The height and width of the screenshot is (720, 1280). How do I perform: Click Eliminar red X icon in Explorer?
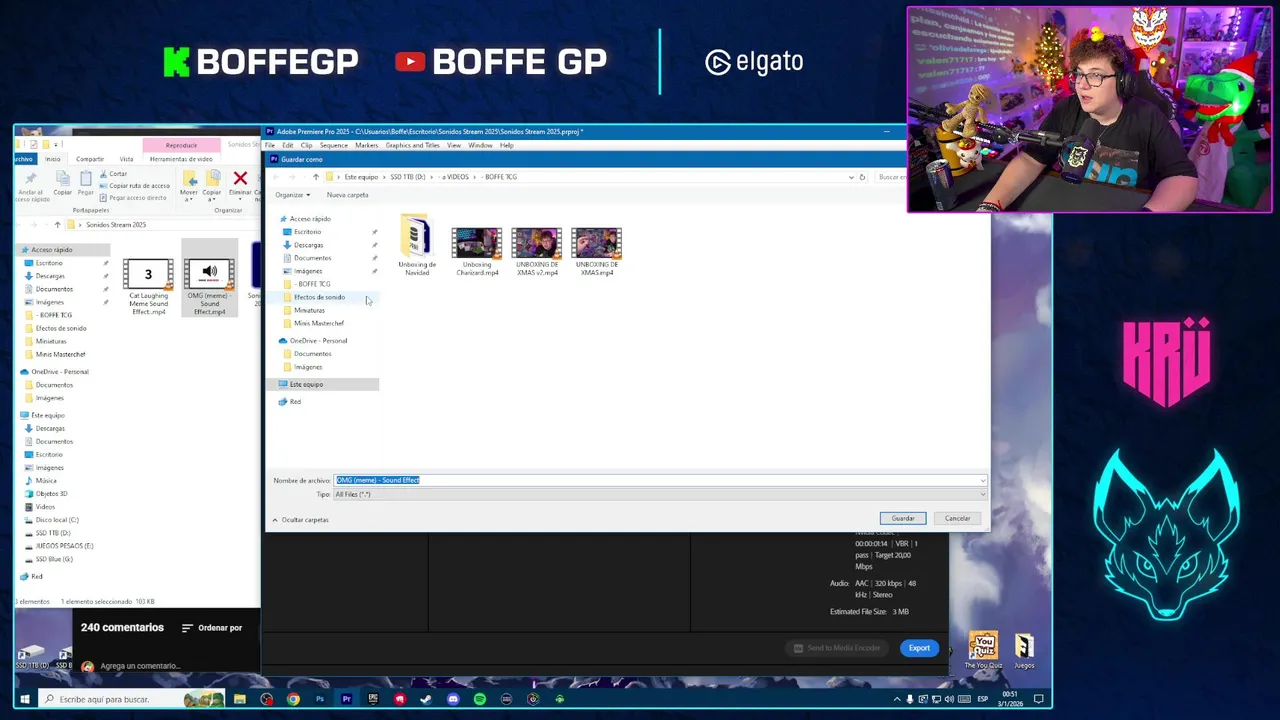click(240, 180)
